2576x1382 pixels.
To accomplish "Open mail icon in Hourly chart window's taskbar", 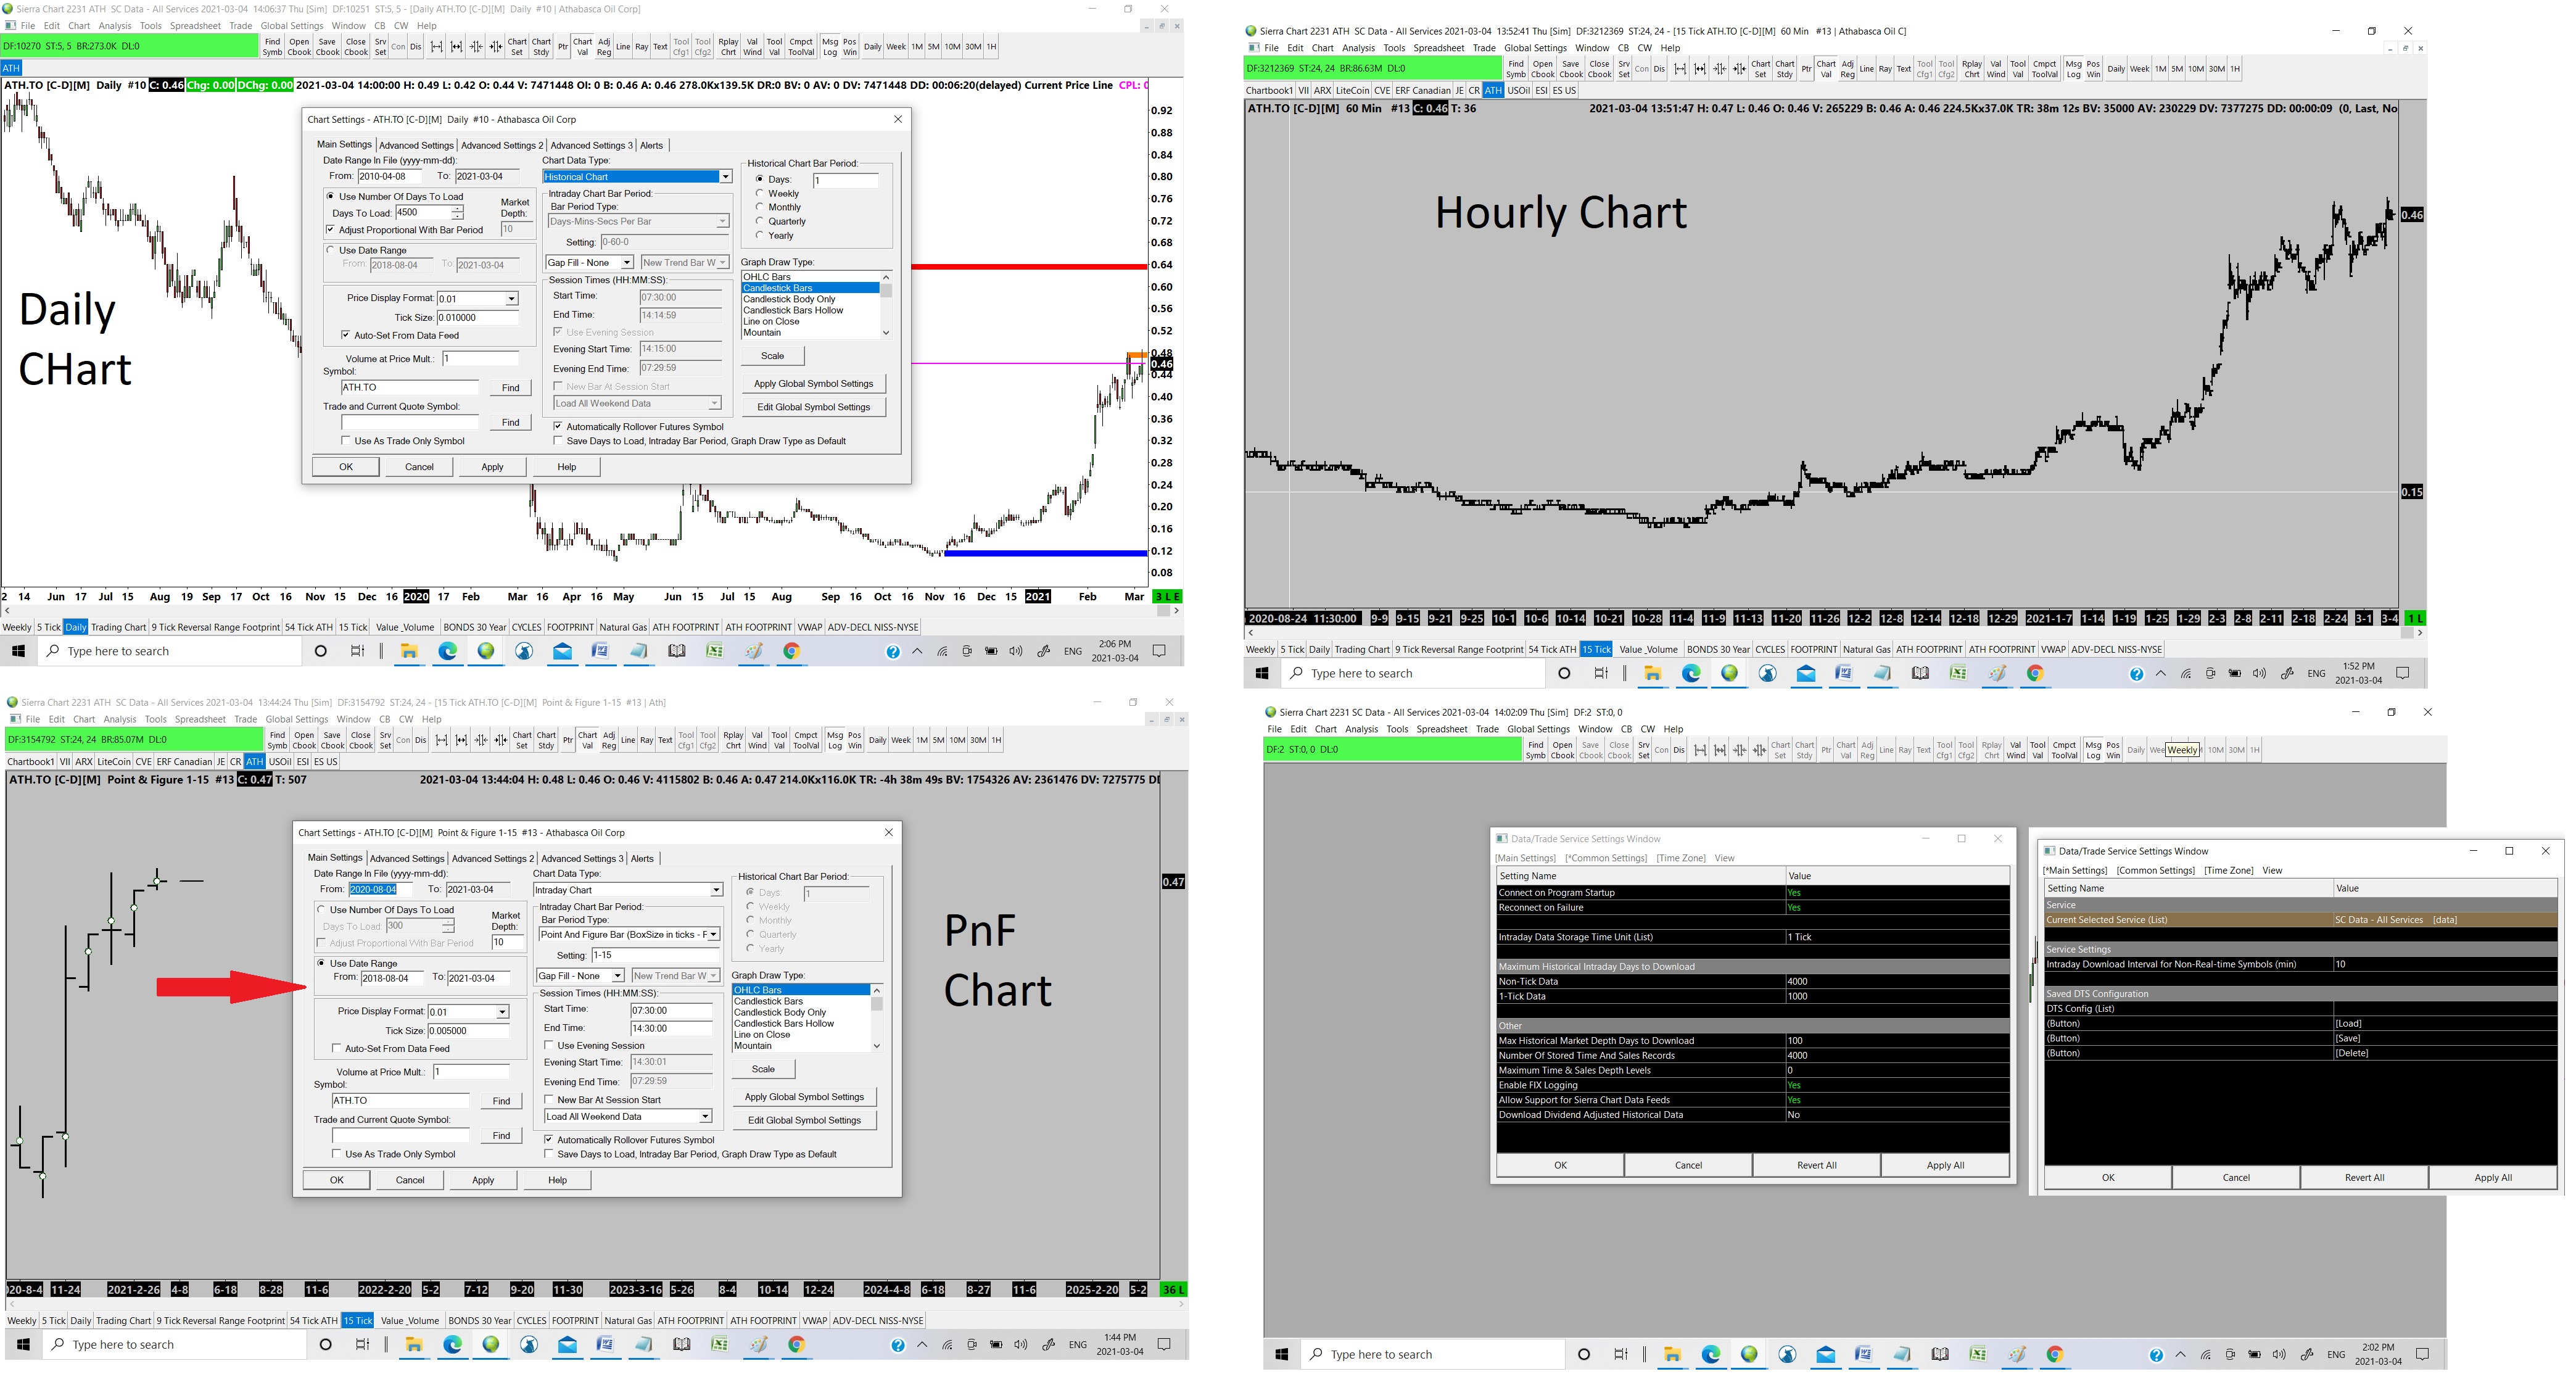I will click(x=1806, y=674).
